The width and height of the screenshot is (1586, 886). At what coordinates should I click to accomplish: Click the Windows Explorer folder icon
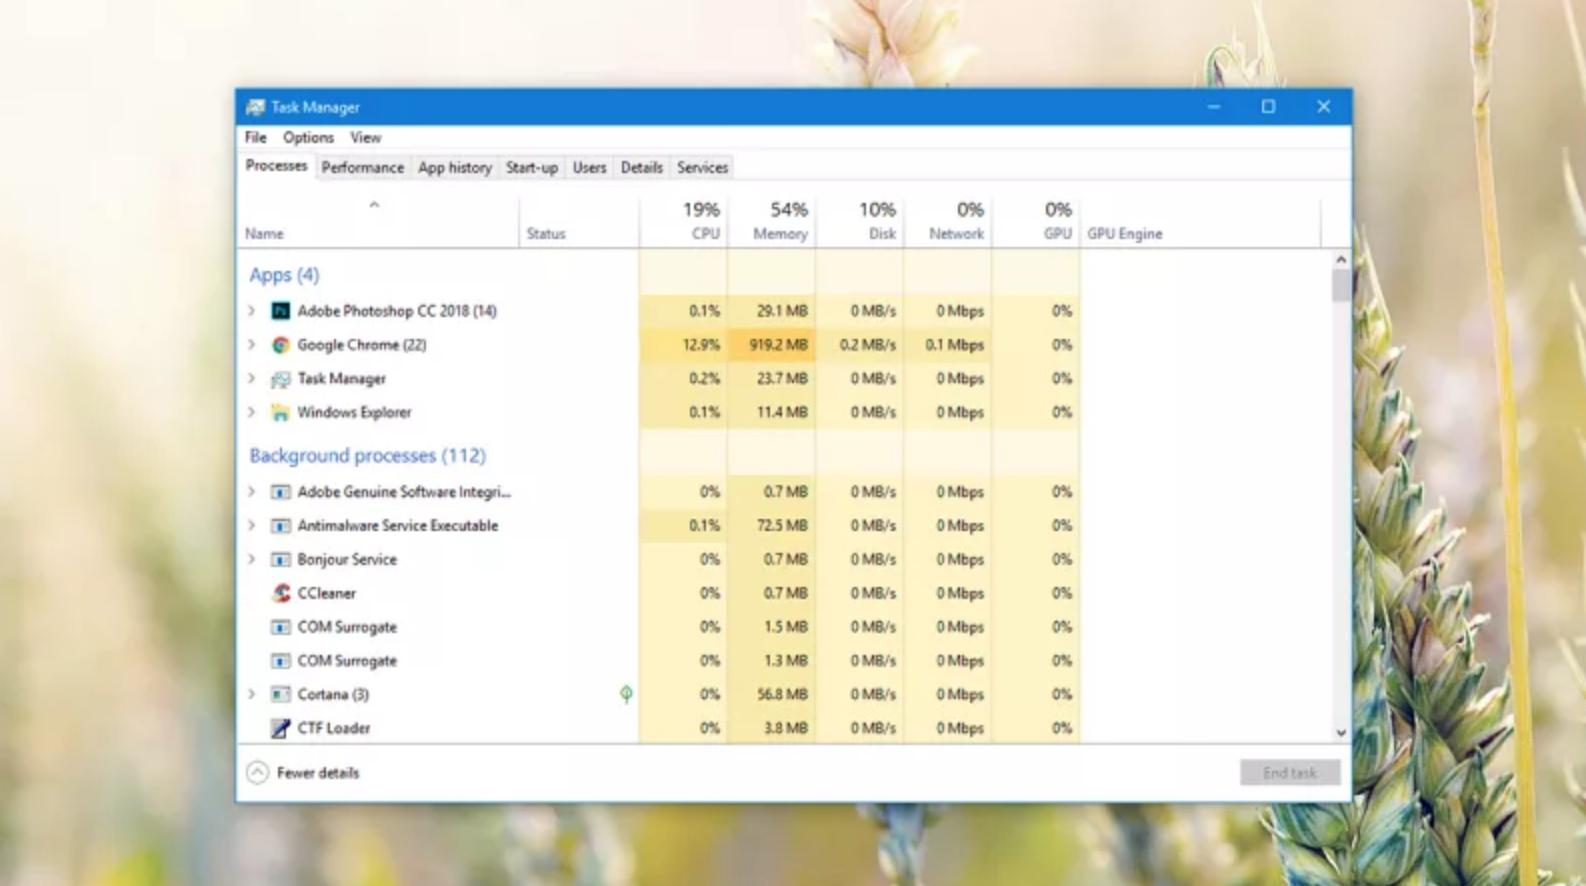pos(281,412)
